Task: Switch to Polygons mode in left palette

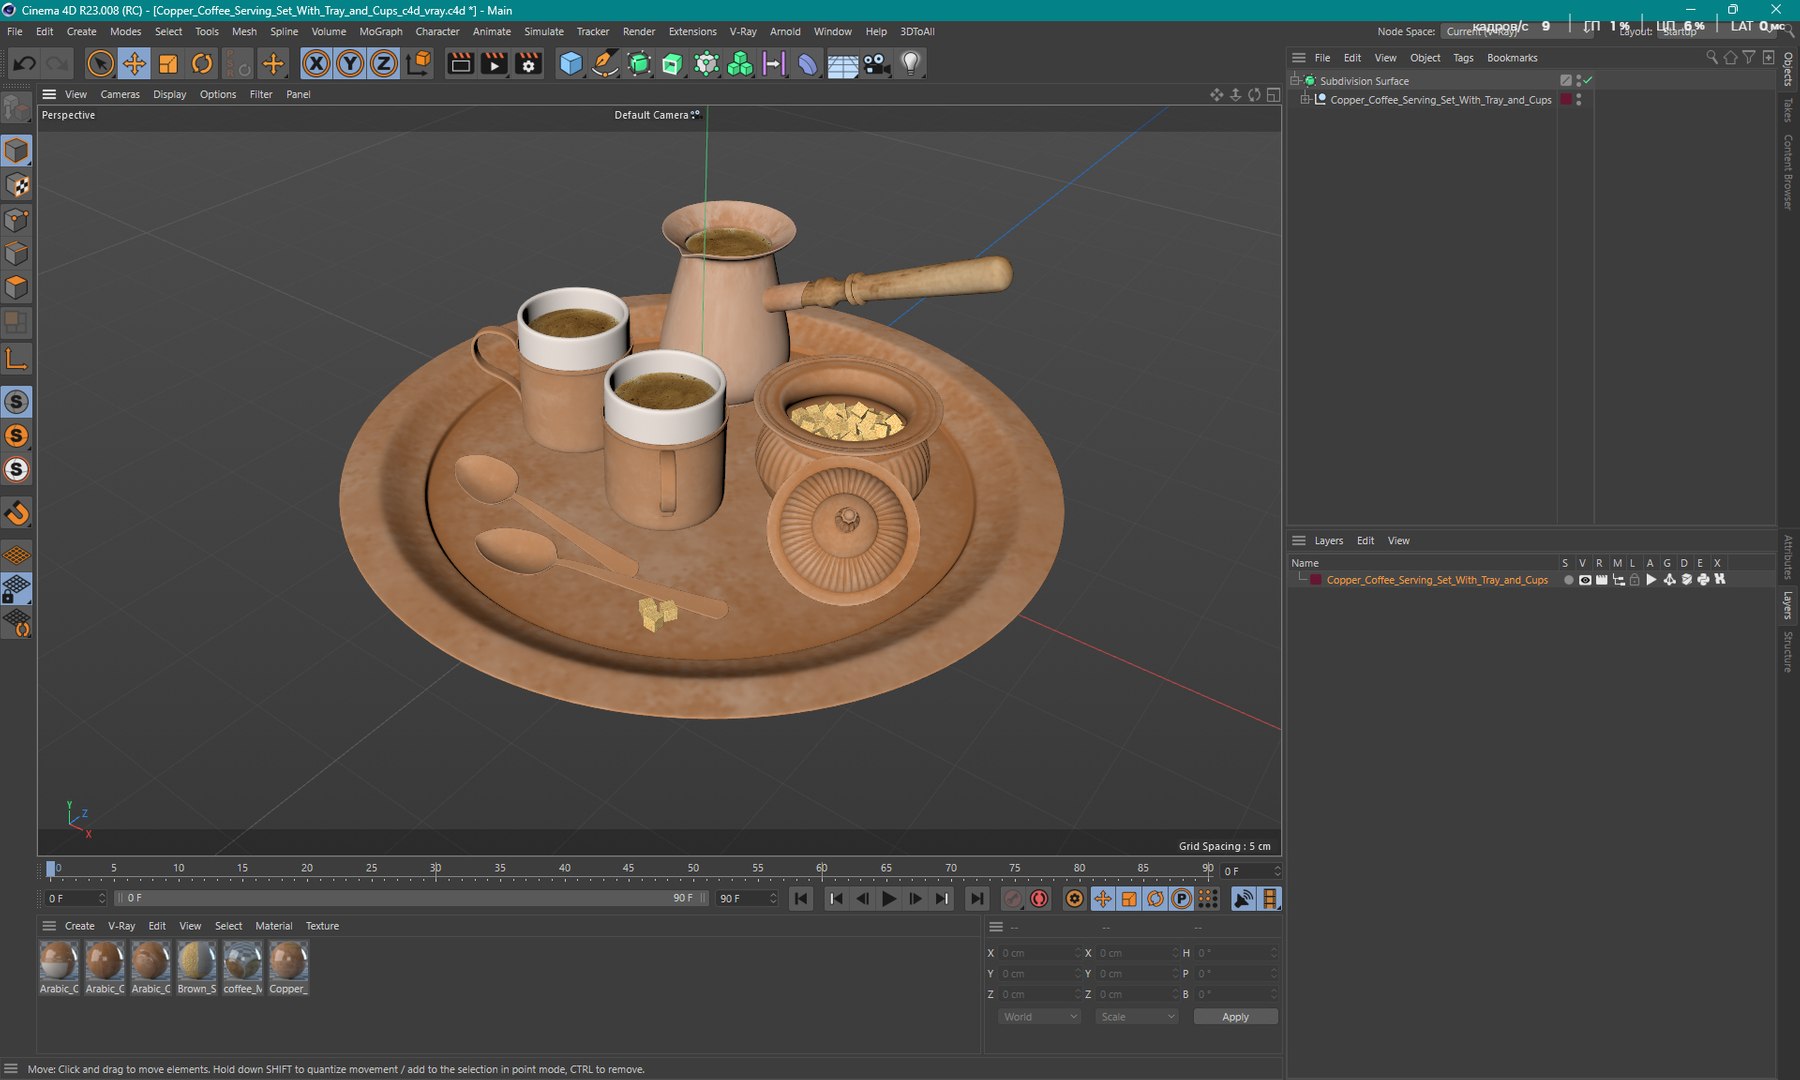Action: 17,288
